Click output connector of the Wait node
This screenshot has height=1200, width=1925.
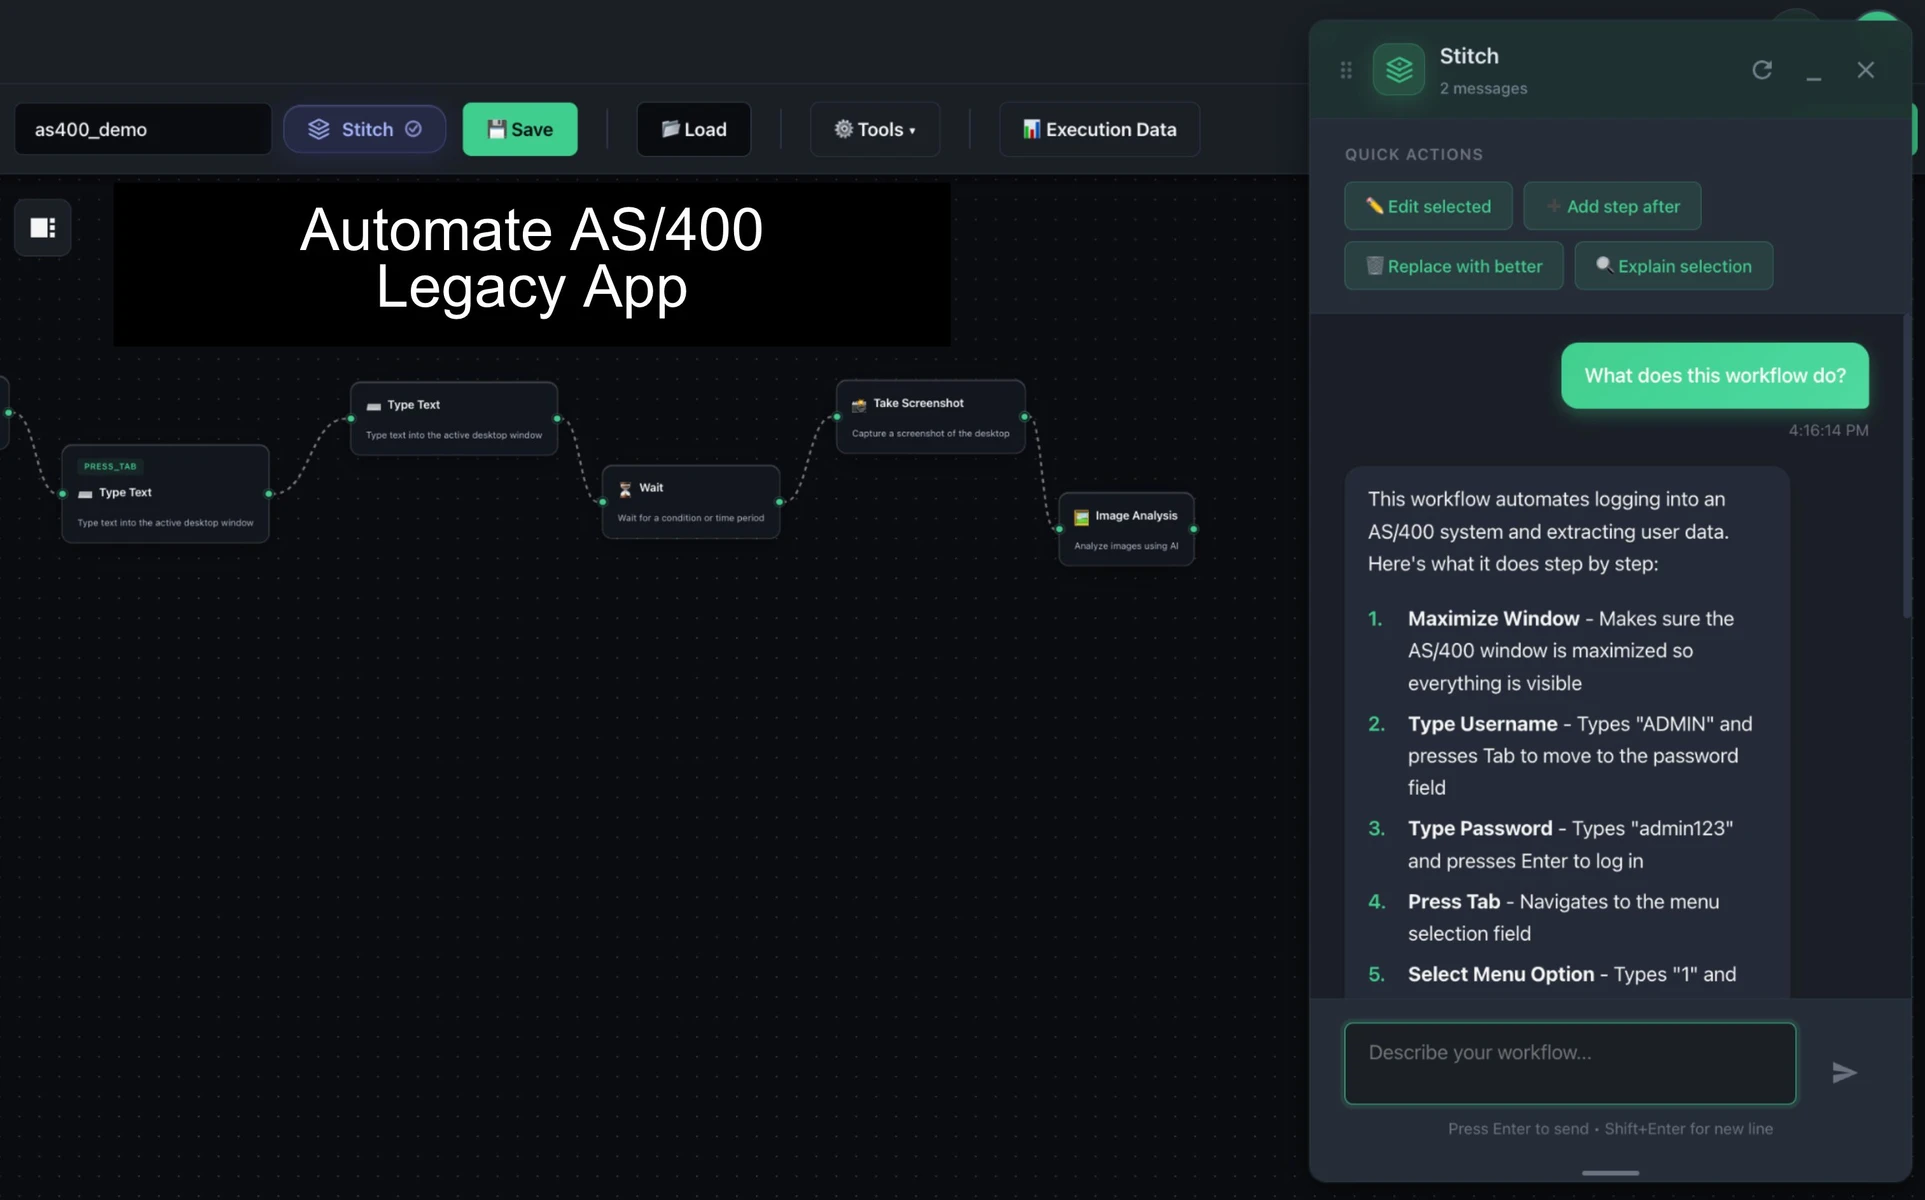tap(779, 502)
